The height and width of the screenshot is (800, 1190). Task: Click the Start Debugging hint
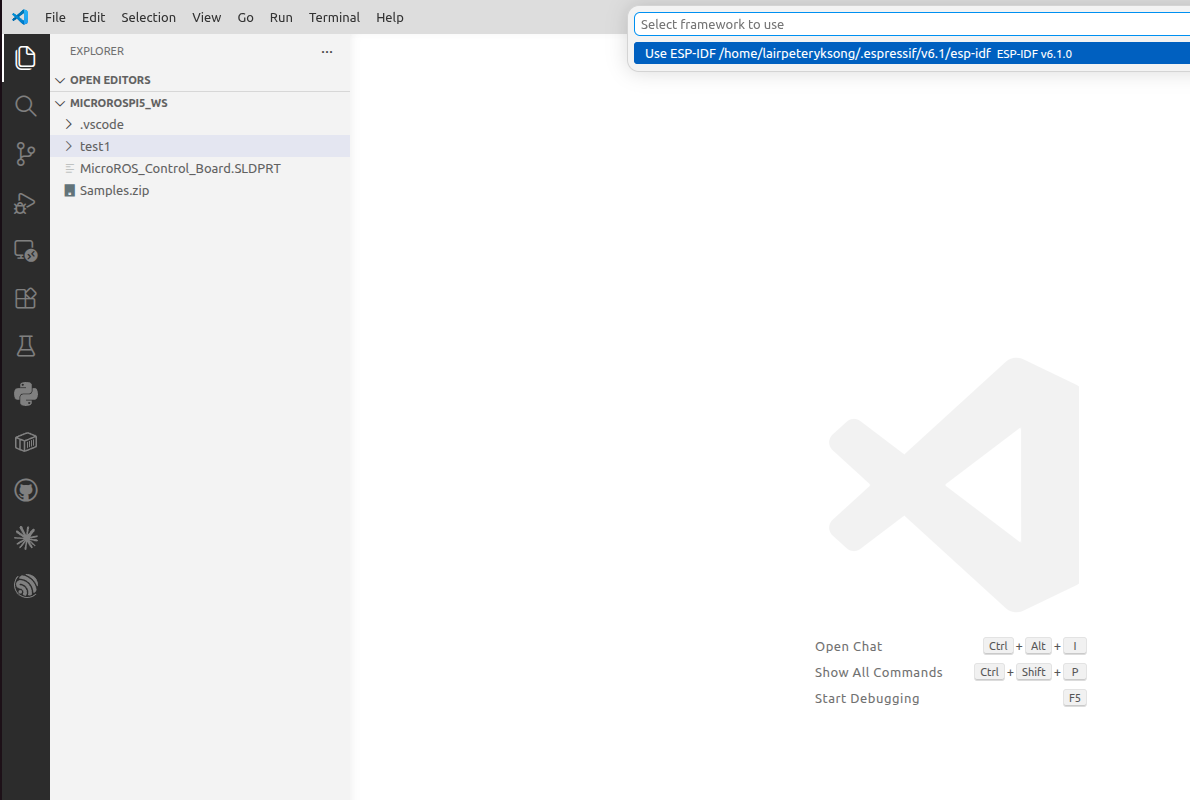point(867,698)
